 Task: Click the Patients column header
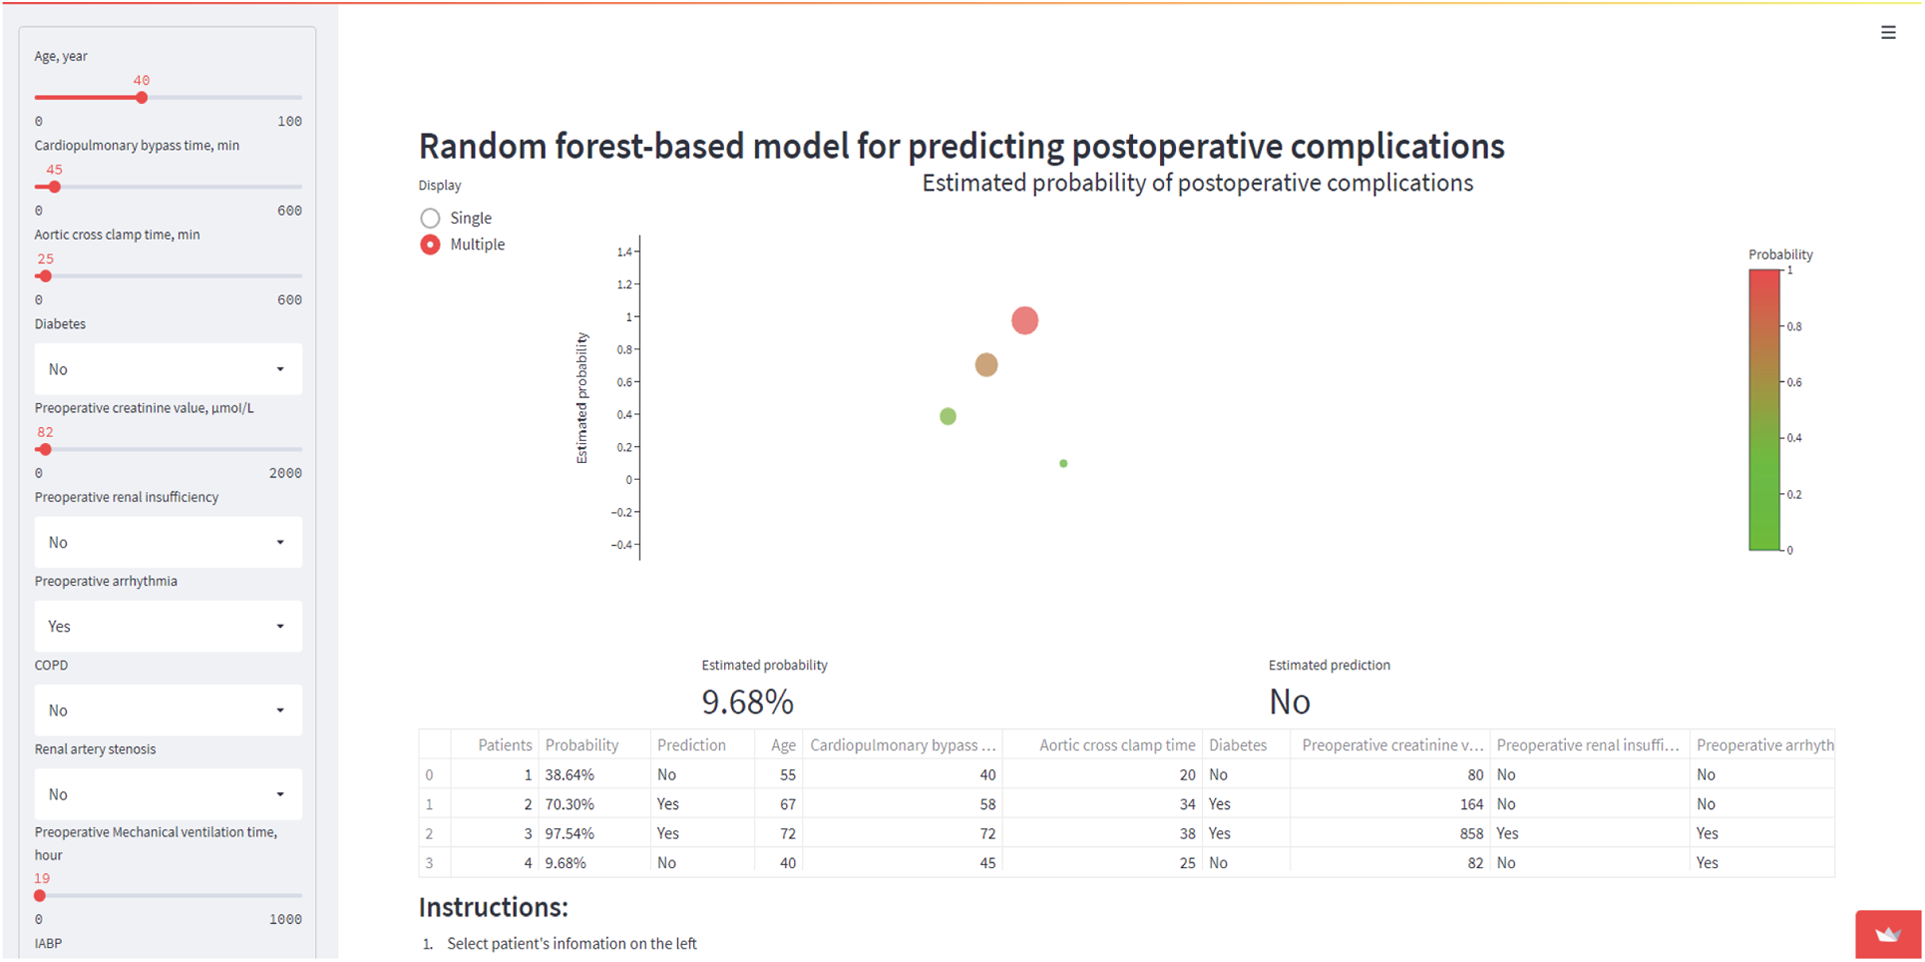tap(504, 745)
